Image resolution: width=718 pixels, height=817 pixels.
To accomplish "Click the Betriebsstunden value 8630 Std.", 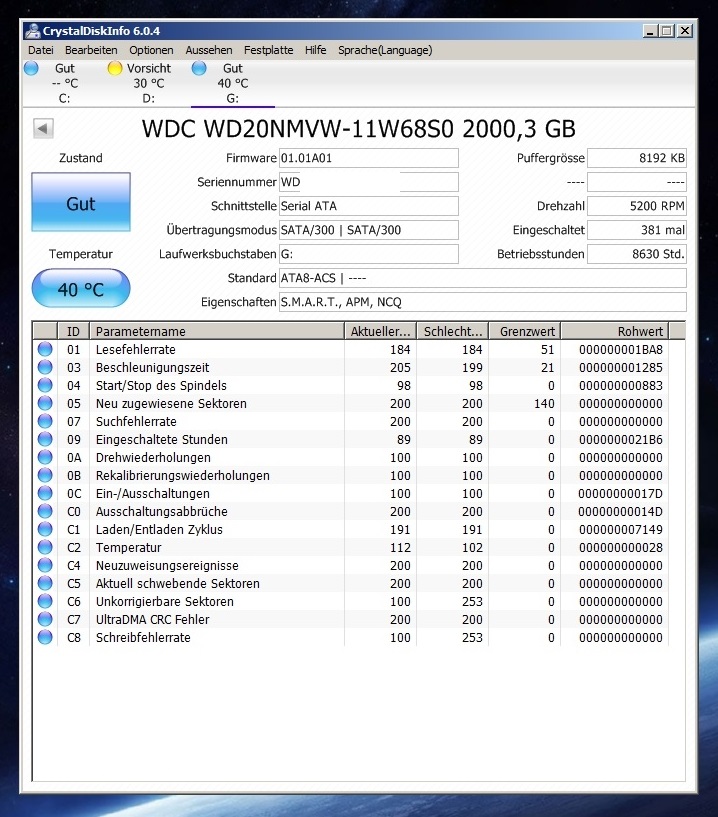I will point(637,254).
